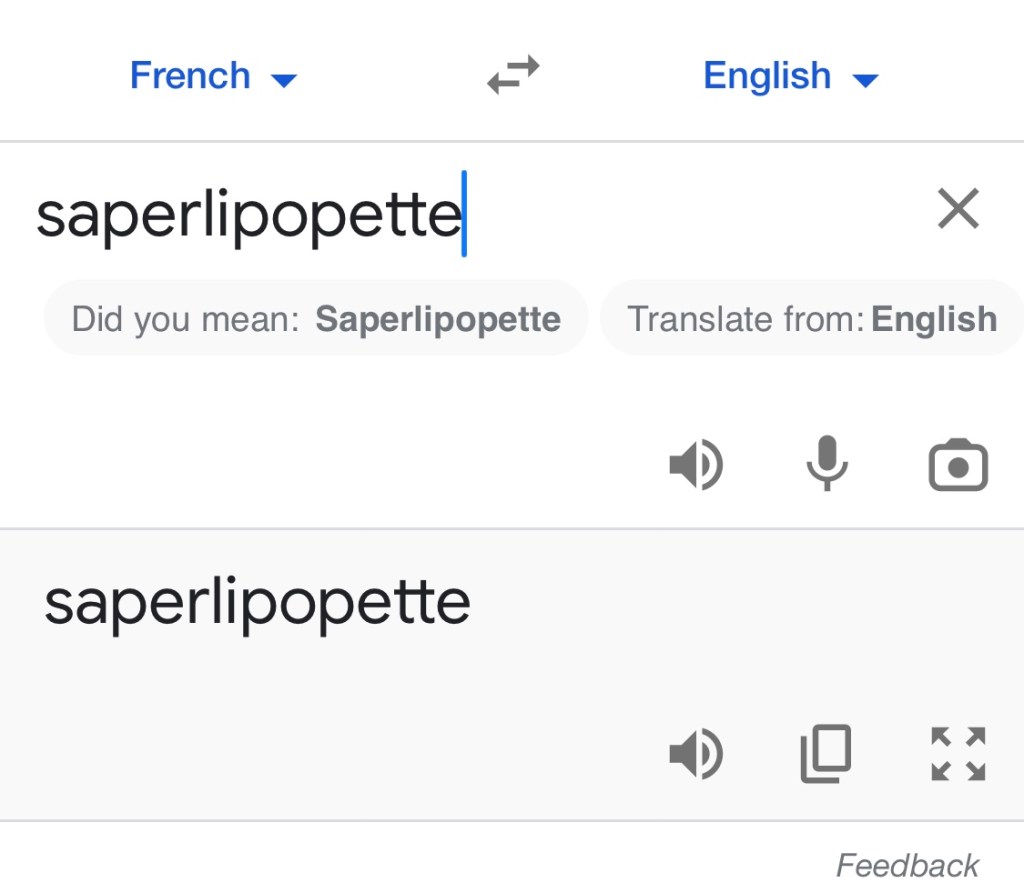1024x893 pixels.
Task: Open the French source language selector
Action: (213, 76)
